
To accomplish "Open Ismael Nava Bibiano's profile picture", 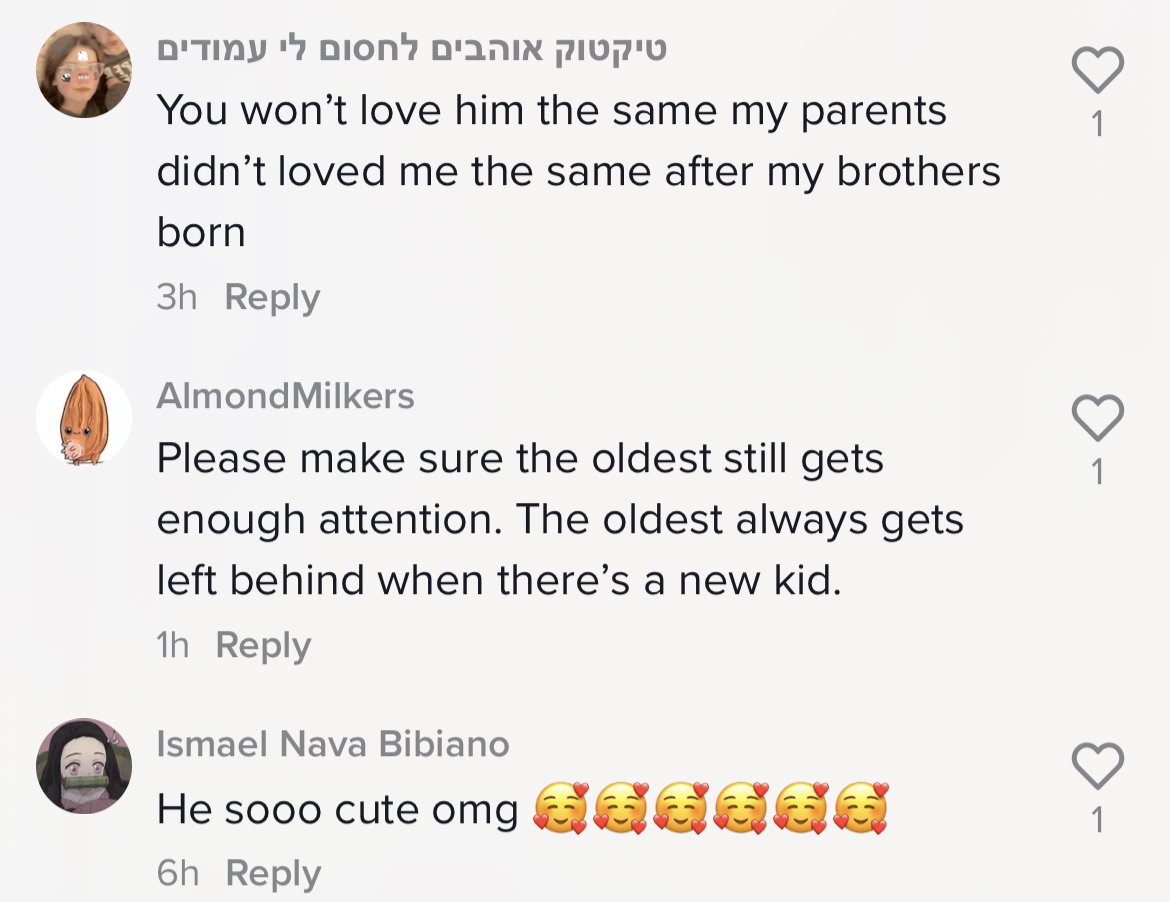I will 84,765.
